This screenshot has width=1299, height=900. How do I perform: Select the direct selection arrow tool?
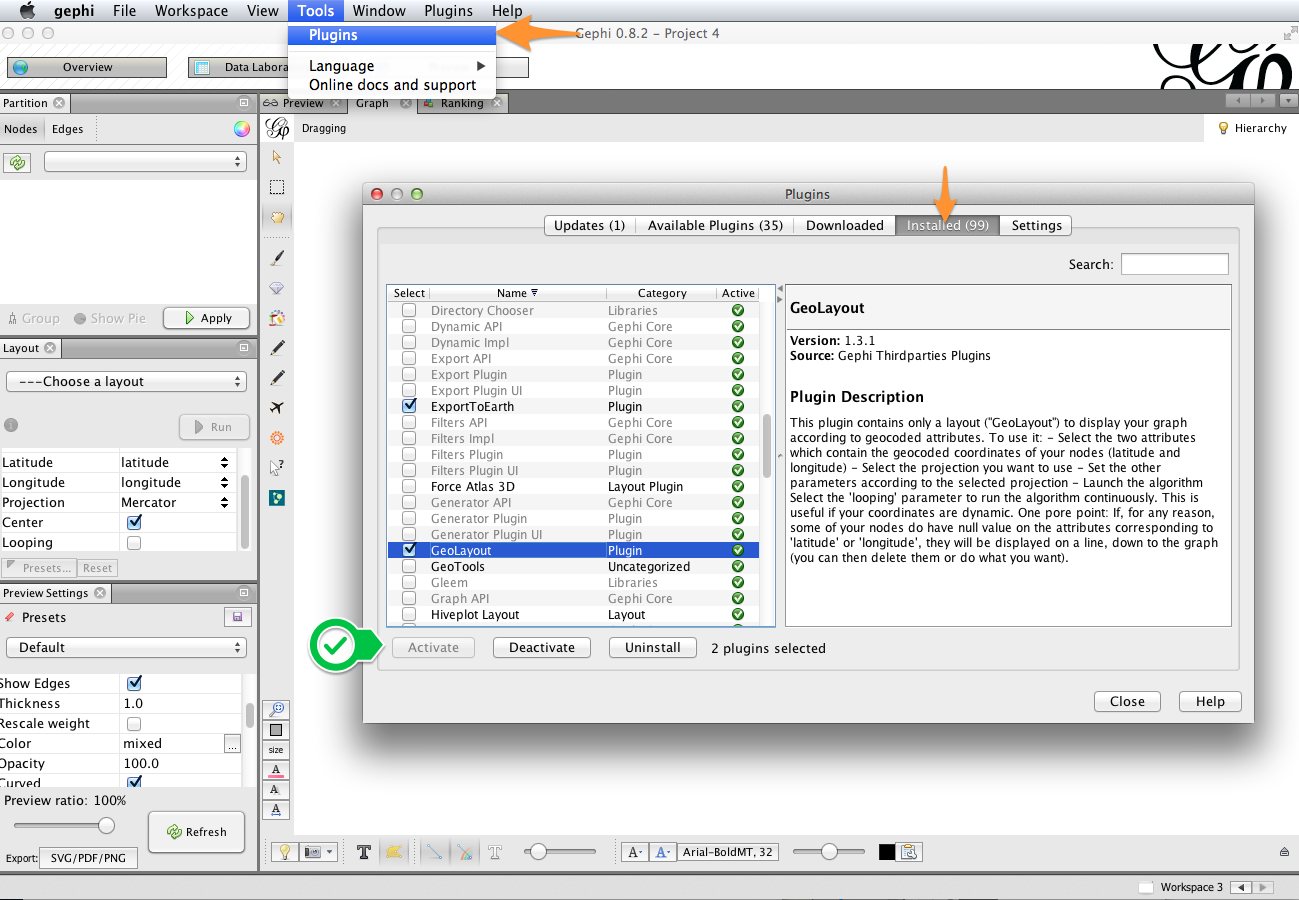tap(277, 157)
